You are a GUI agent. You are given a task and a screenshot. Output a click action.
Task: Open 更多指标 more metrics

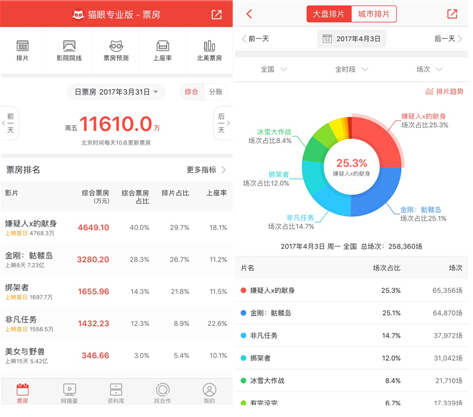click(206, 170)
